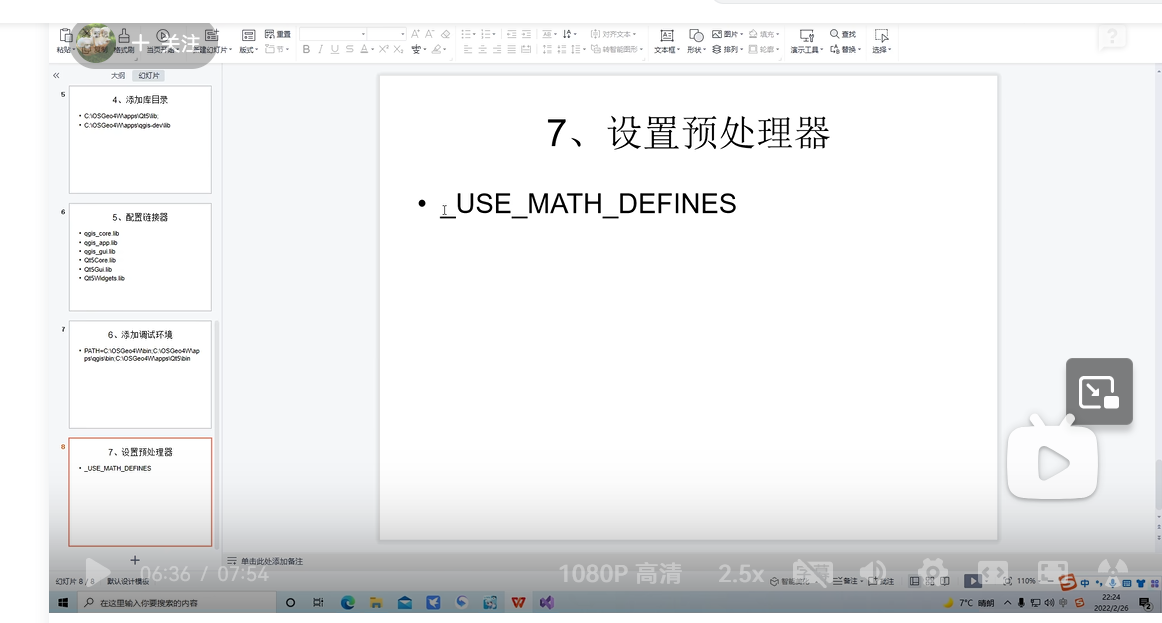Image resolution: width=1162 pixels, height=623 pixels.
Task: Toggle fullscreen video mode
Action: [1052, 573]
